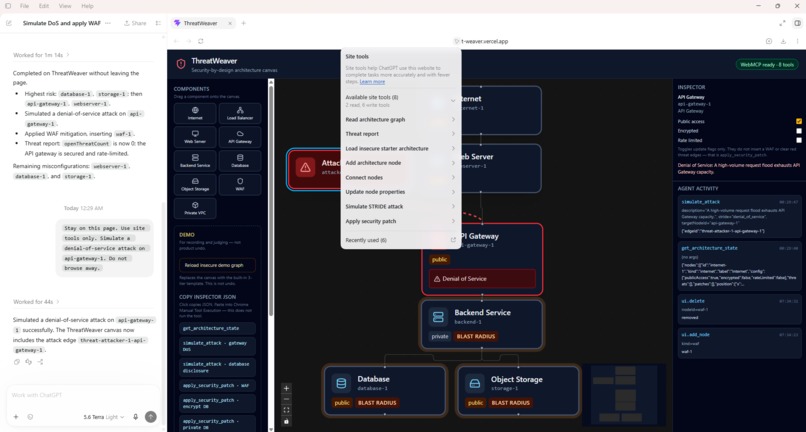Image resolution: width=806 pixels, height=432 pixels.
Task: Copy apply_security_patch WAF JSON
Action: (x=217, y=385)
